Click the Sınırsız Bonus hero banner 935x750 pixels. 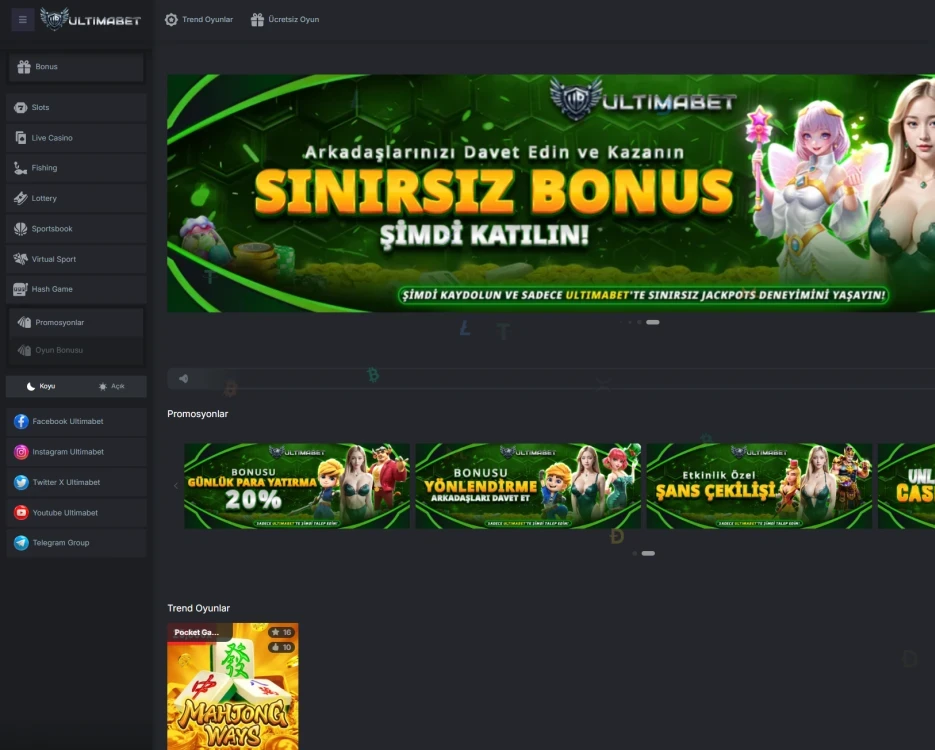point(551,193)
